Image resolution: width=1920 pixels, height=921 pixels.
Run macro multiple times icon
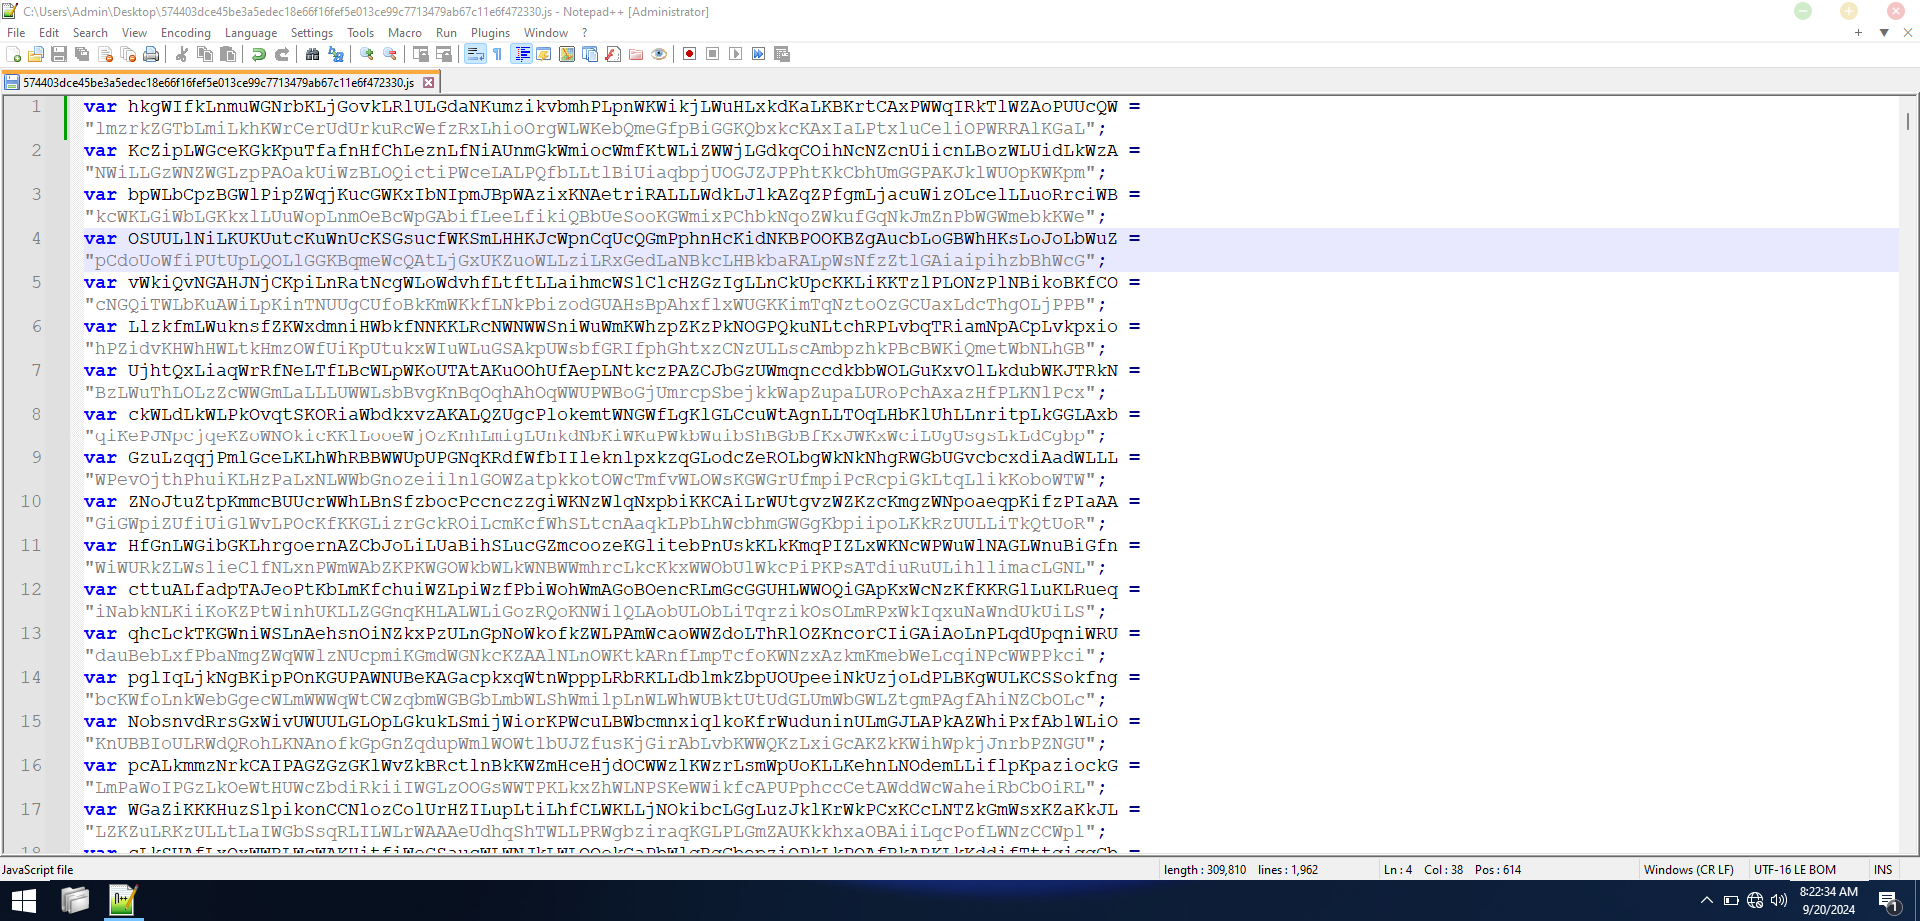759,54
